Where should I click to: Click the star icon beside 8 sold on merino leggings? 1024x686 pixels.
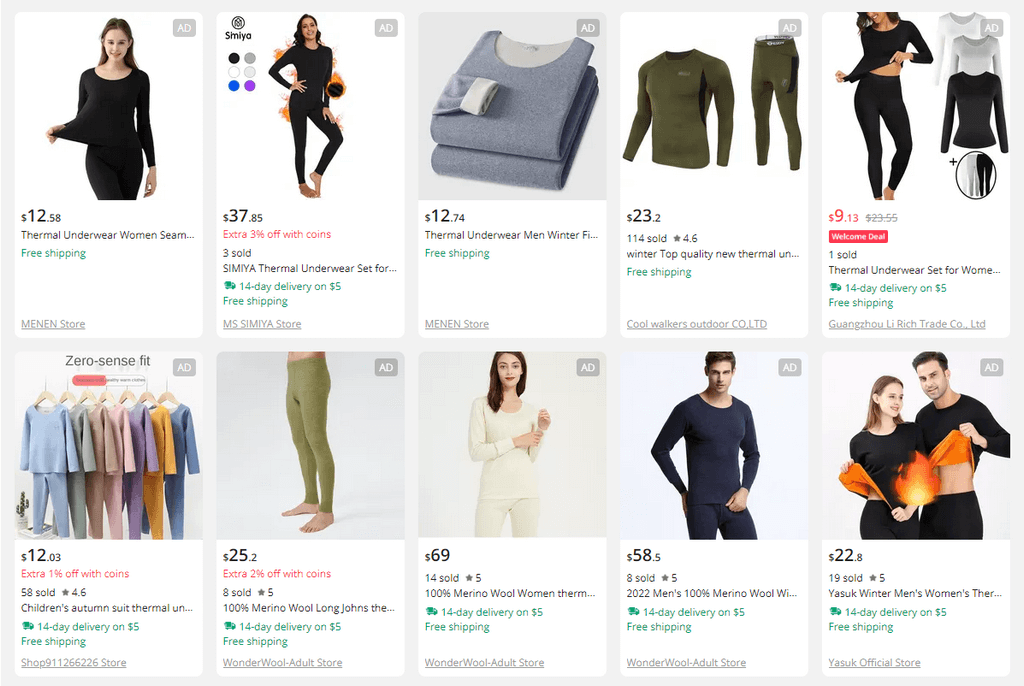(x=261, y=592)
